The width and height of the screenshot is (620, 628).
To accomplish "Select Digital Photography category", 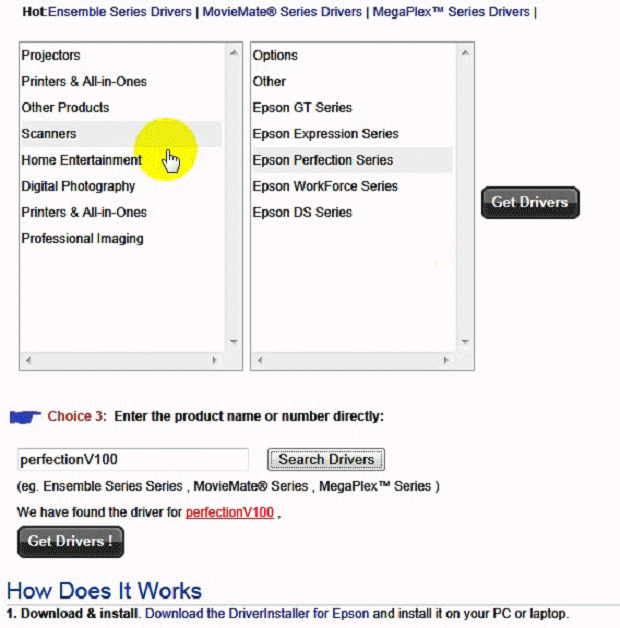I will [x=121, y=186].
